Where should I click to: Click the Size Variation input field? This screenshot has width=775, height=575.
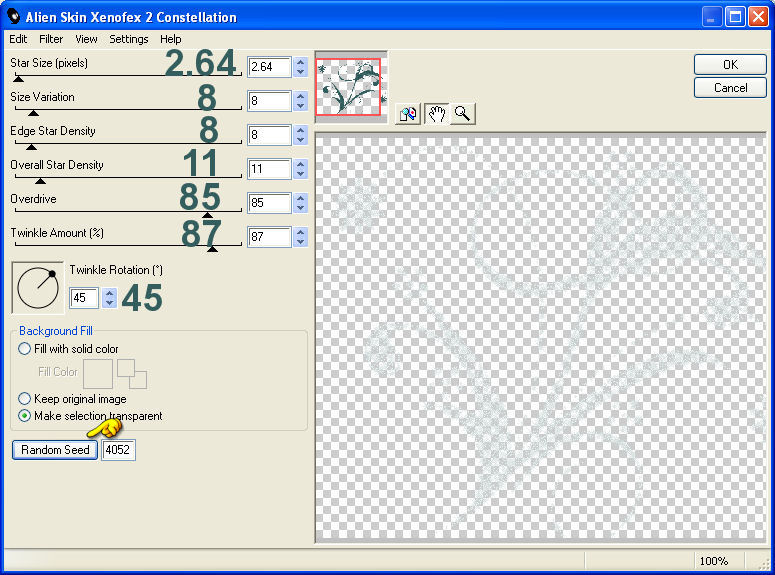pos(269,101)
